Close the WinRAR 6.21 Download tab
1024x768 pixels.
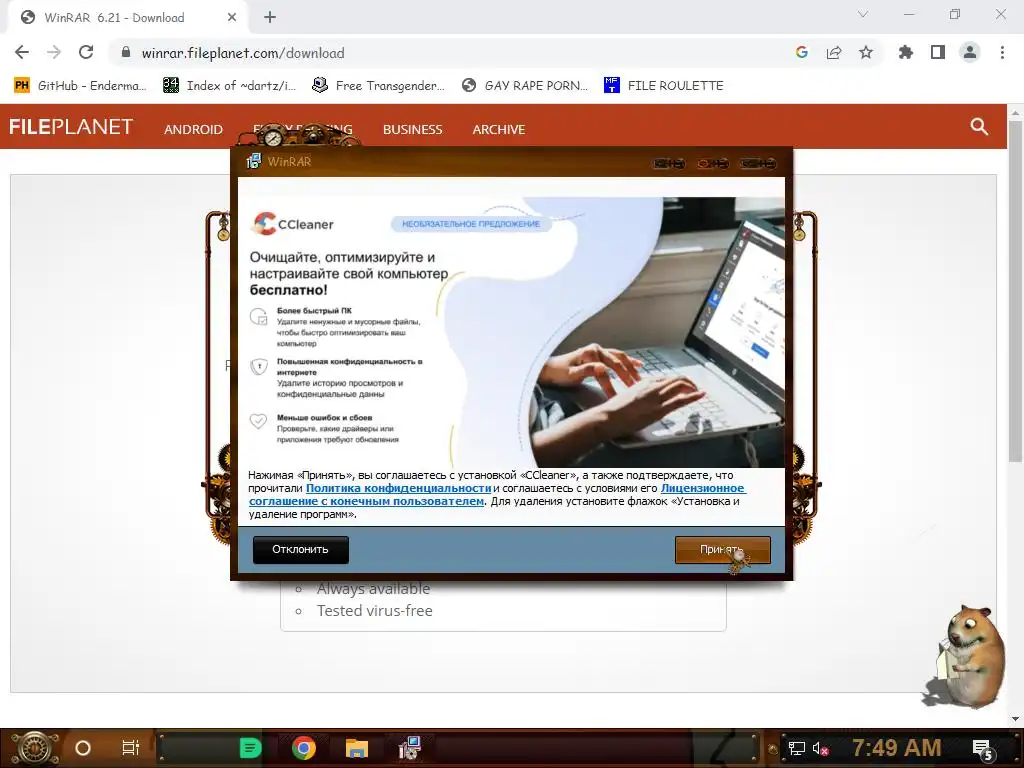[x=232, y=18]
